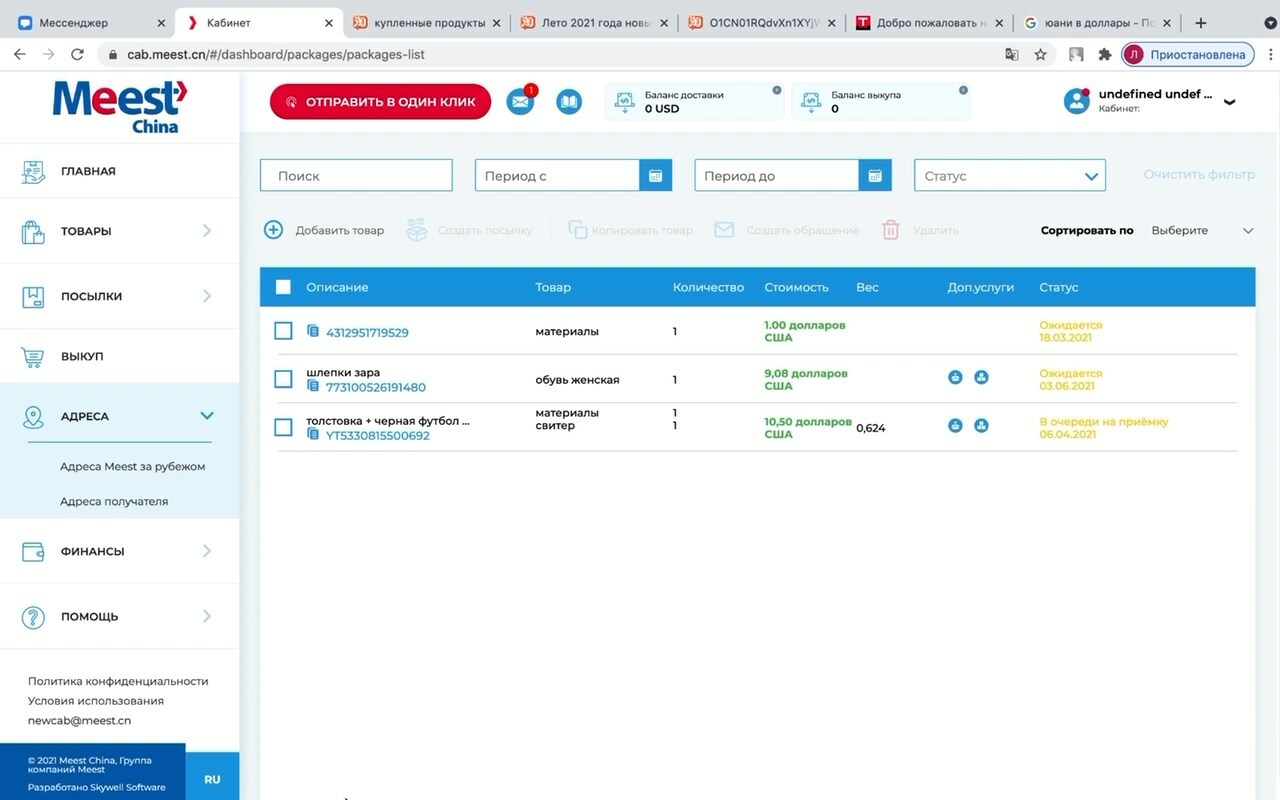Click second service icon in шлепки зара row
The width and height of the screenshot is (1280, 800).
coord(981,377)
